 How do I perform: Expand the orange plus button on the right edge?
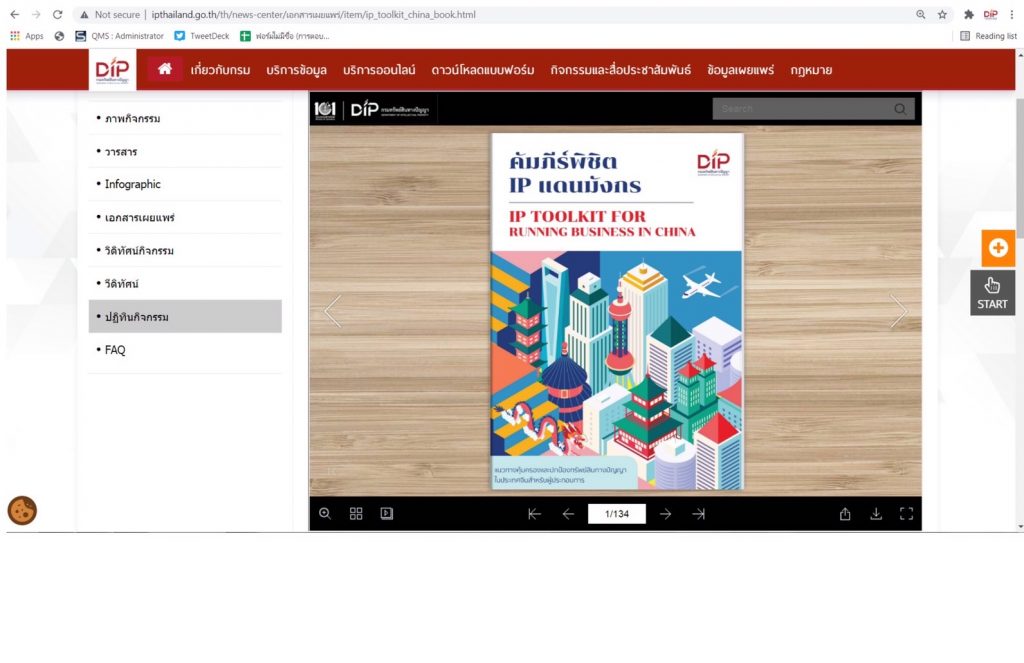point(997,248)
